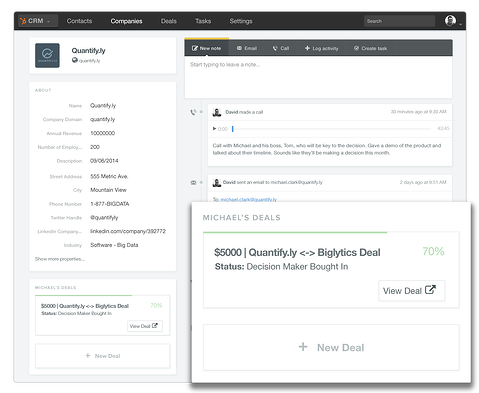Viewport: 479px width, 393px height.
Task: Open the michael.clark@quantify.ly recipient link
Action: (x=248, y=199)
